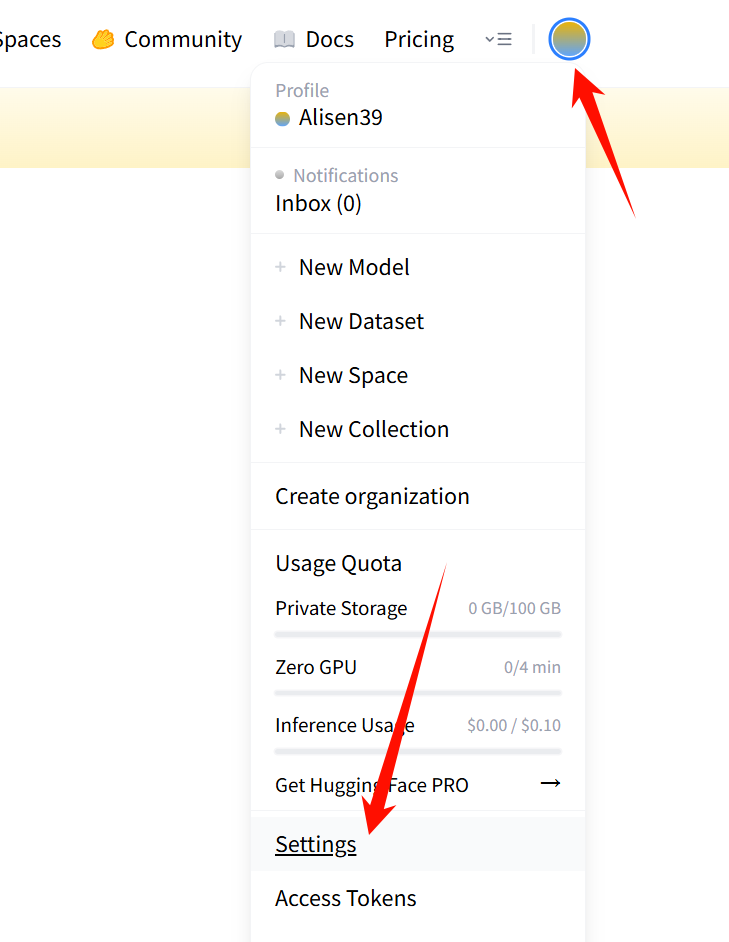Click the Zero GPU quota bar

[418, 692]
